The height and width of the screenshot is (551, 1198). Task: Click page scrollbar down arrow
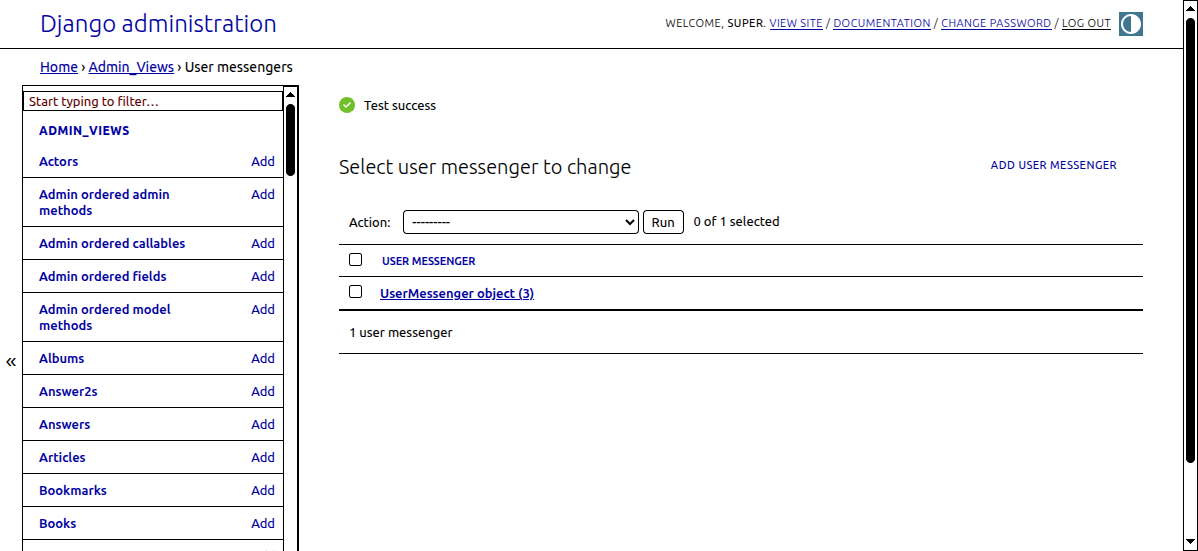(x=1191, y=543)
